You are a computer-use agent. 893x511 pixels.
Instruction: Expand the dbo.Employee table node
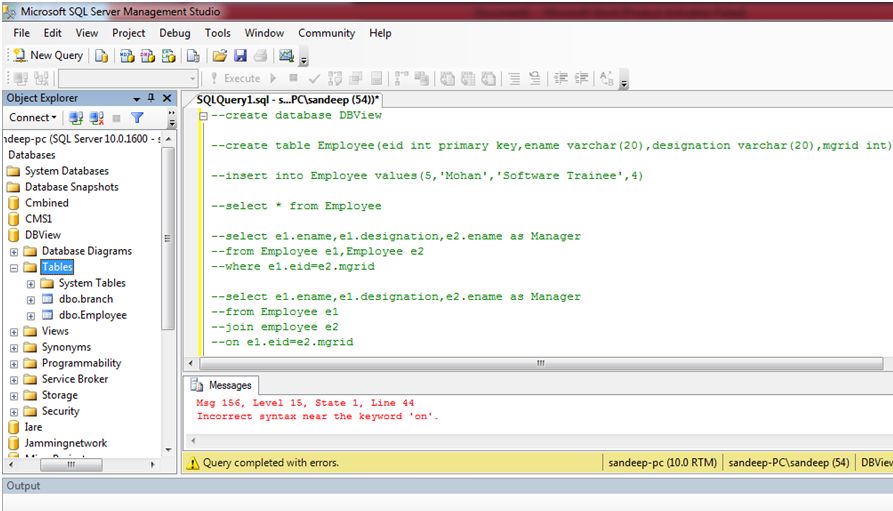(x=31, y=316)
